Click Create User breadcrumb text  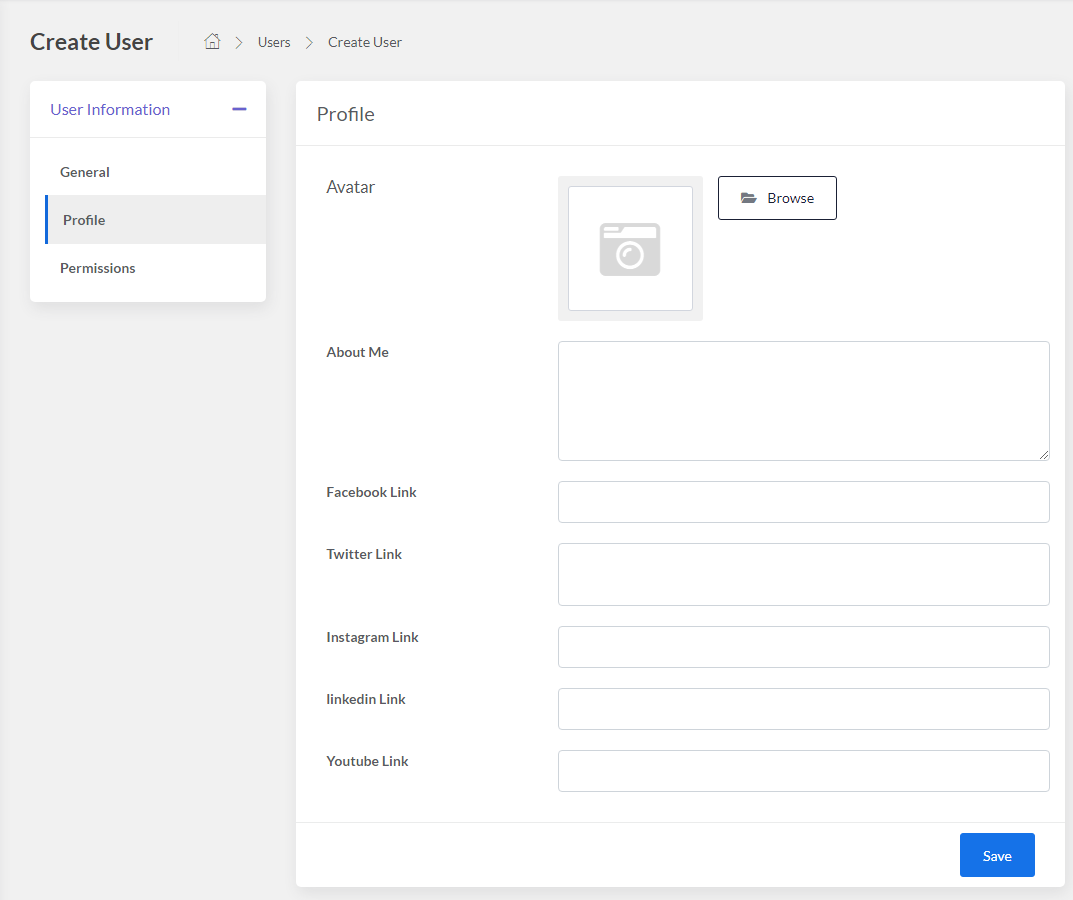(x=365, y=42)
